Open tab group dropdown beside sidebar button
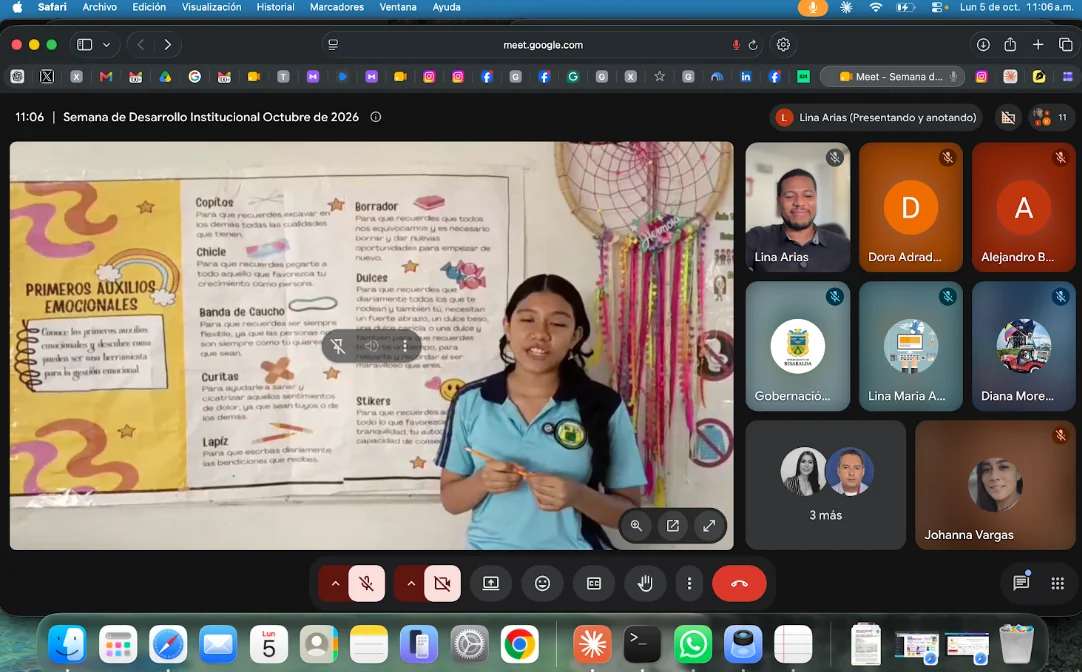The width and height of the screenshot is (1082, 672). 106,45
